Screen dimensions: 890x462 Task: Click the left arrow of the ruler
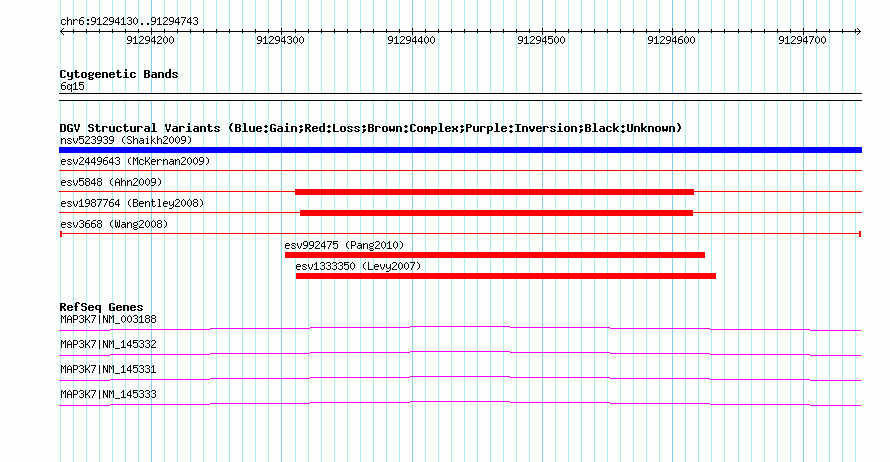(x=62, y=32)
